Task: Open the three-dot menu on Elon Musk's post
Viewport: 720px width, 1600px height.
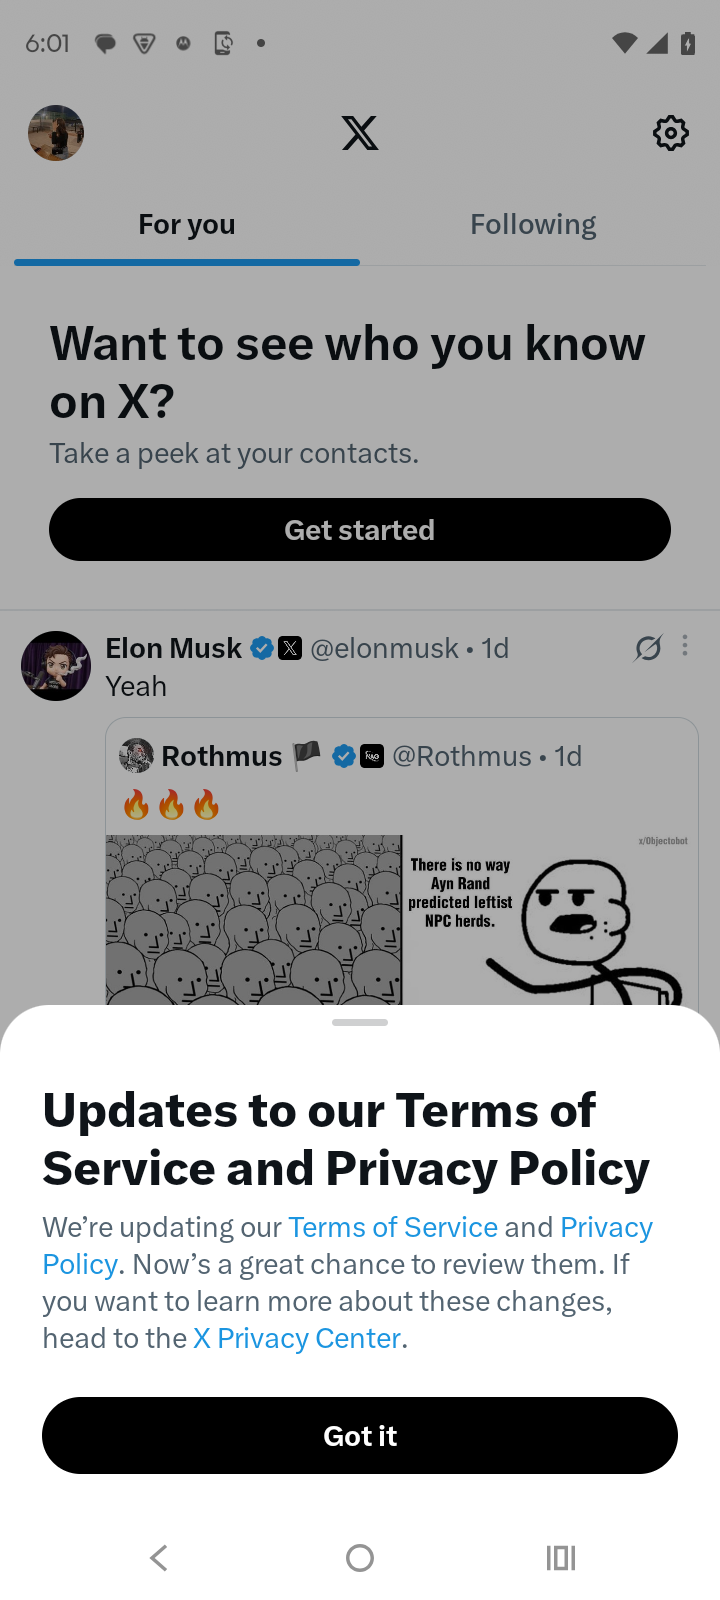Action: tap(685, 646)
